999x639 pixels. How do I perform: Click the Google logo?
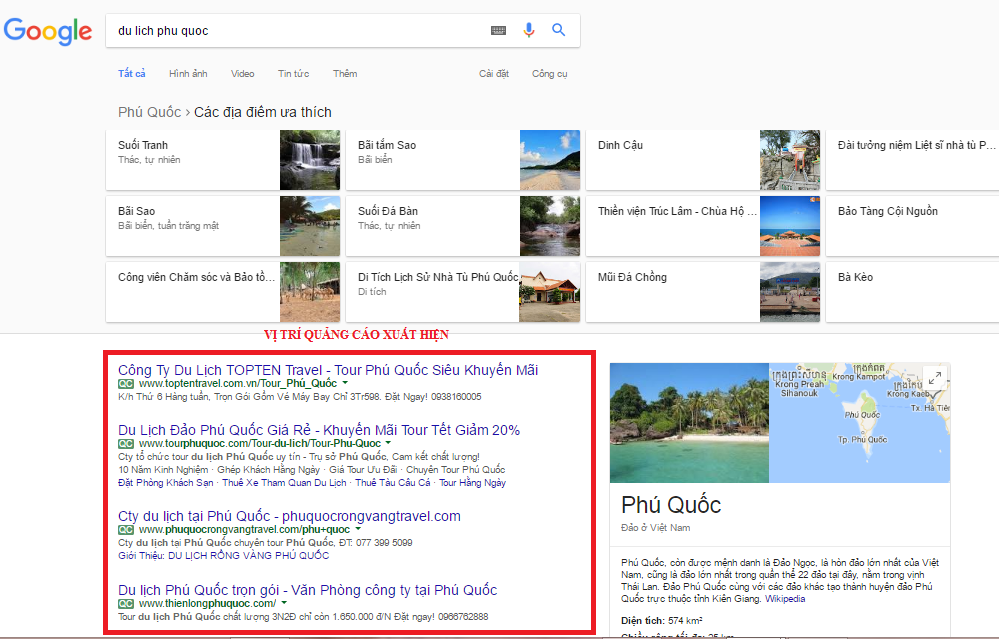48,31
